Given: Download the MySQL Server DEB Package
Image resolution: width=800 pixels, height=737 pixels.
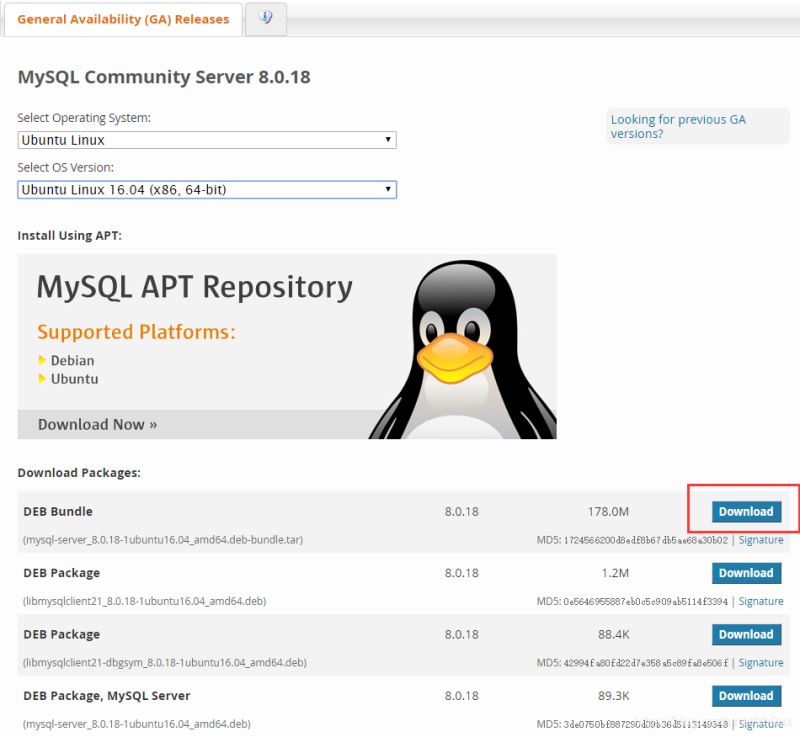Looking at the screenshot, I should 746,696.
